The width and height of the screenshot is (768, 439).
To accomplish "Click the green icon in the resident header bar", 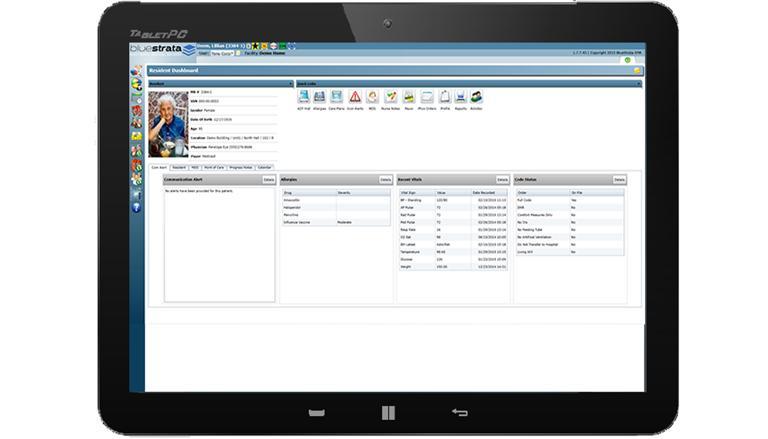I will tap(283, 46).
